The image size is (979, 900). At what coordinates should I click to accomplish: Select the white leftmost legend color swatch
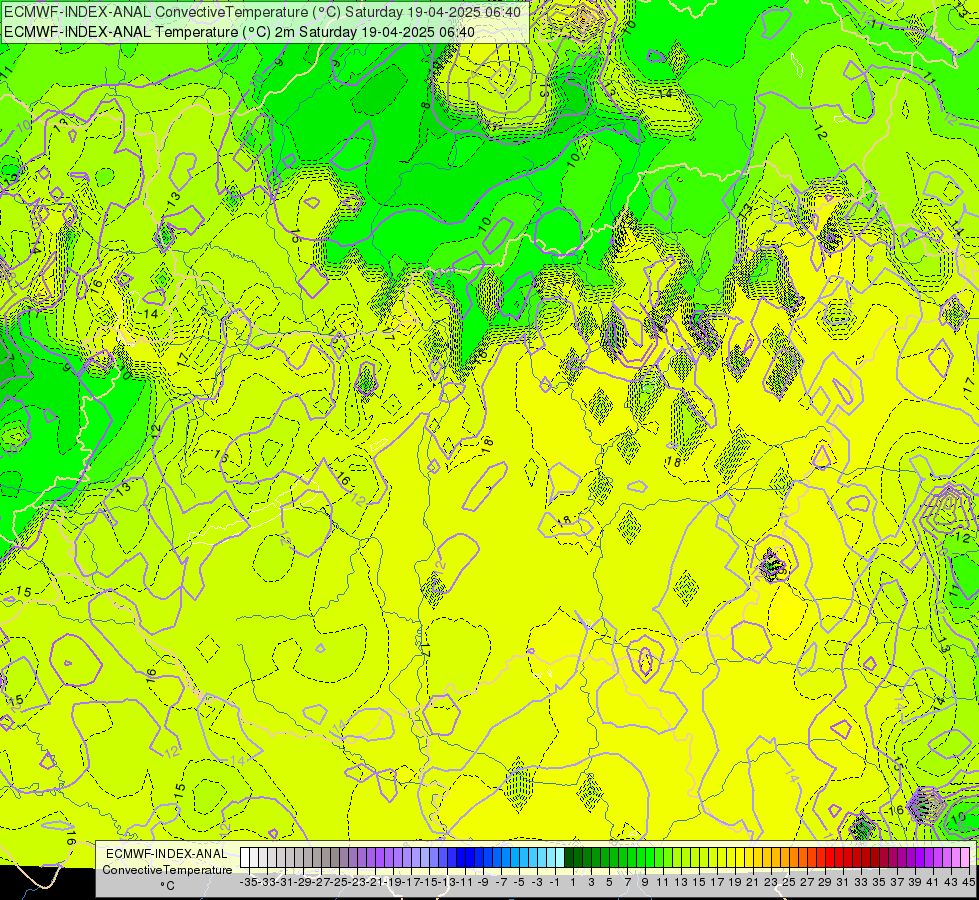pos(245,857)
